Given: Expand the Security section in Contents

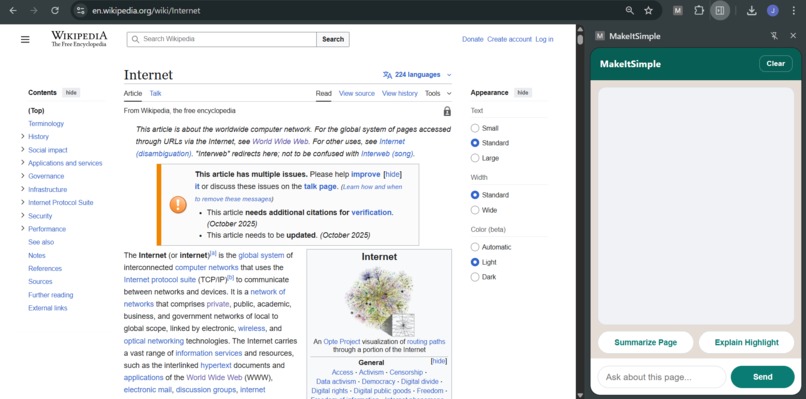Looking at the screenshot, I should 23,215.
